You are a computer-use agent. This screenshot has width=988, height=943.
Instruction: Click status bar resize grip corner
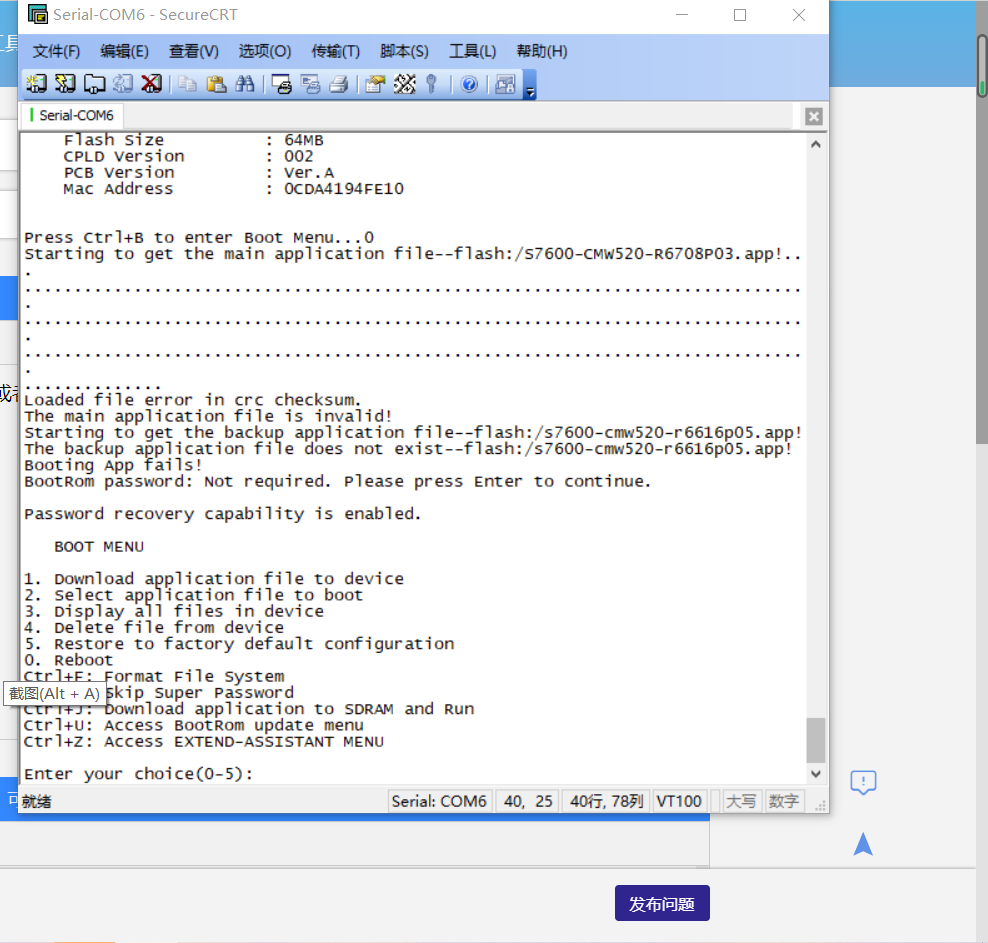click(x=820, y=805)
